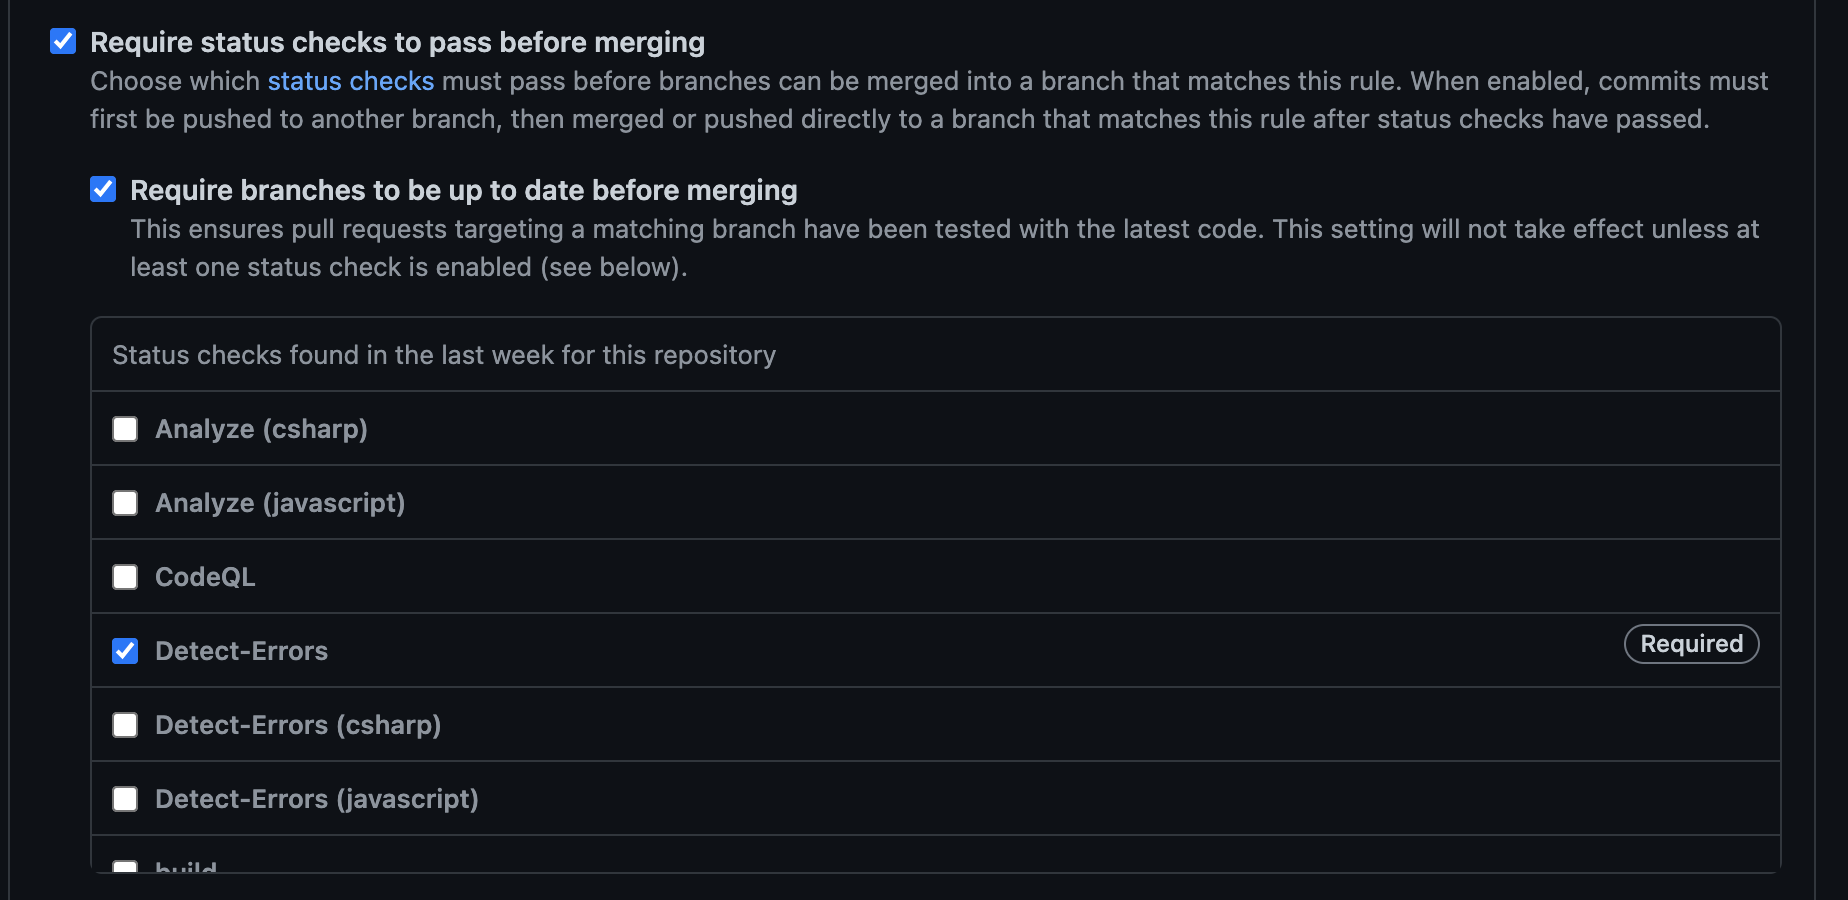The height and width of the screenshot is (900, 1848).
Task: Click the "Status checks found in the last week" header
Action: coord(444,355)
